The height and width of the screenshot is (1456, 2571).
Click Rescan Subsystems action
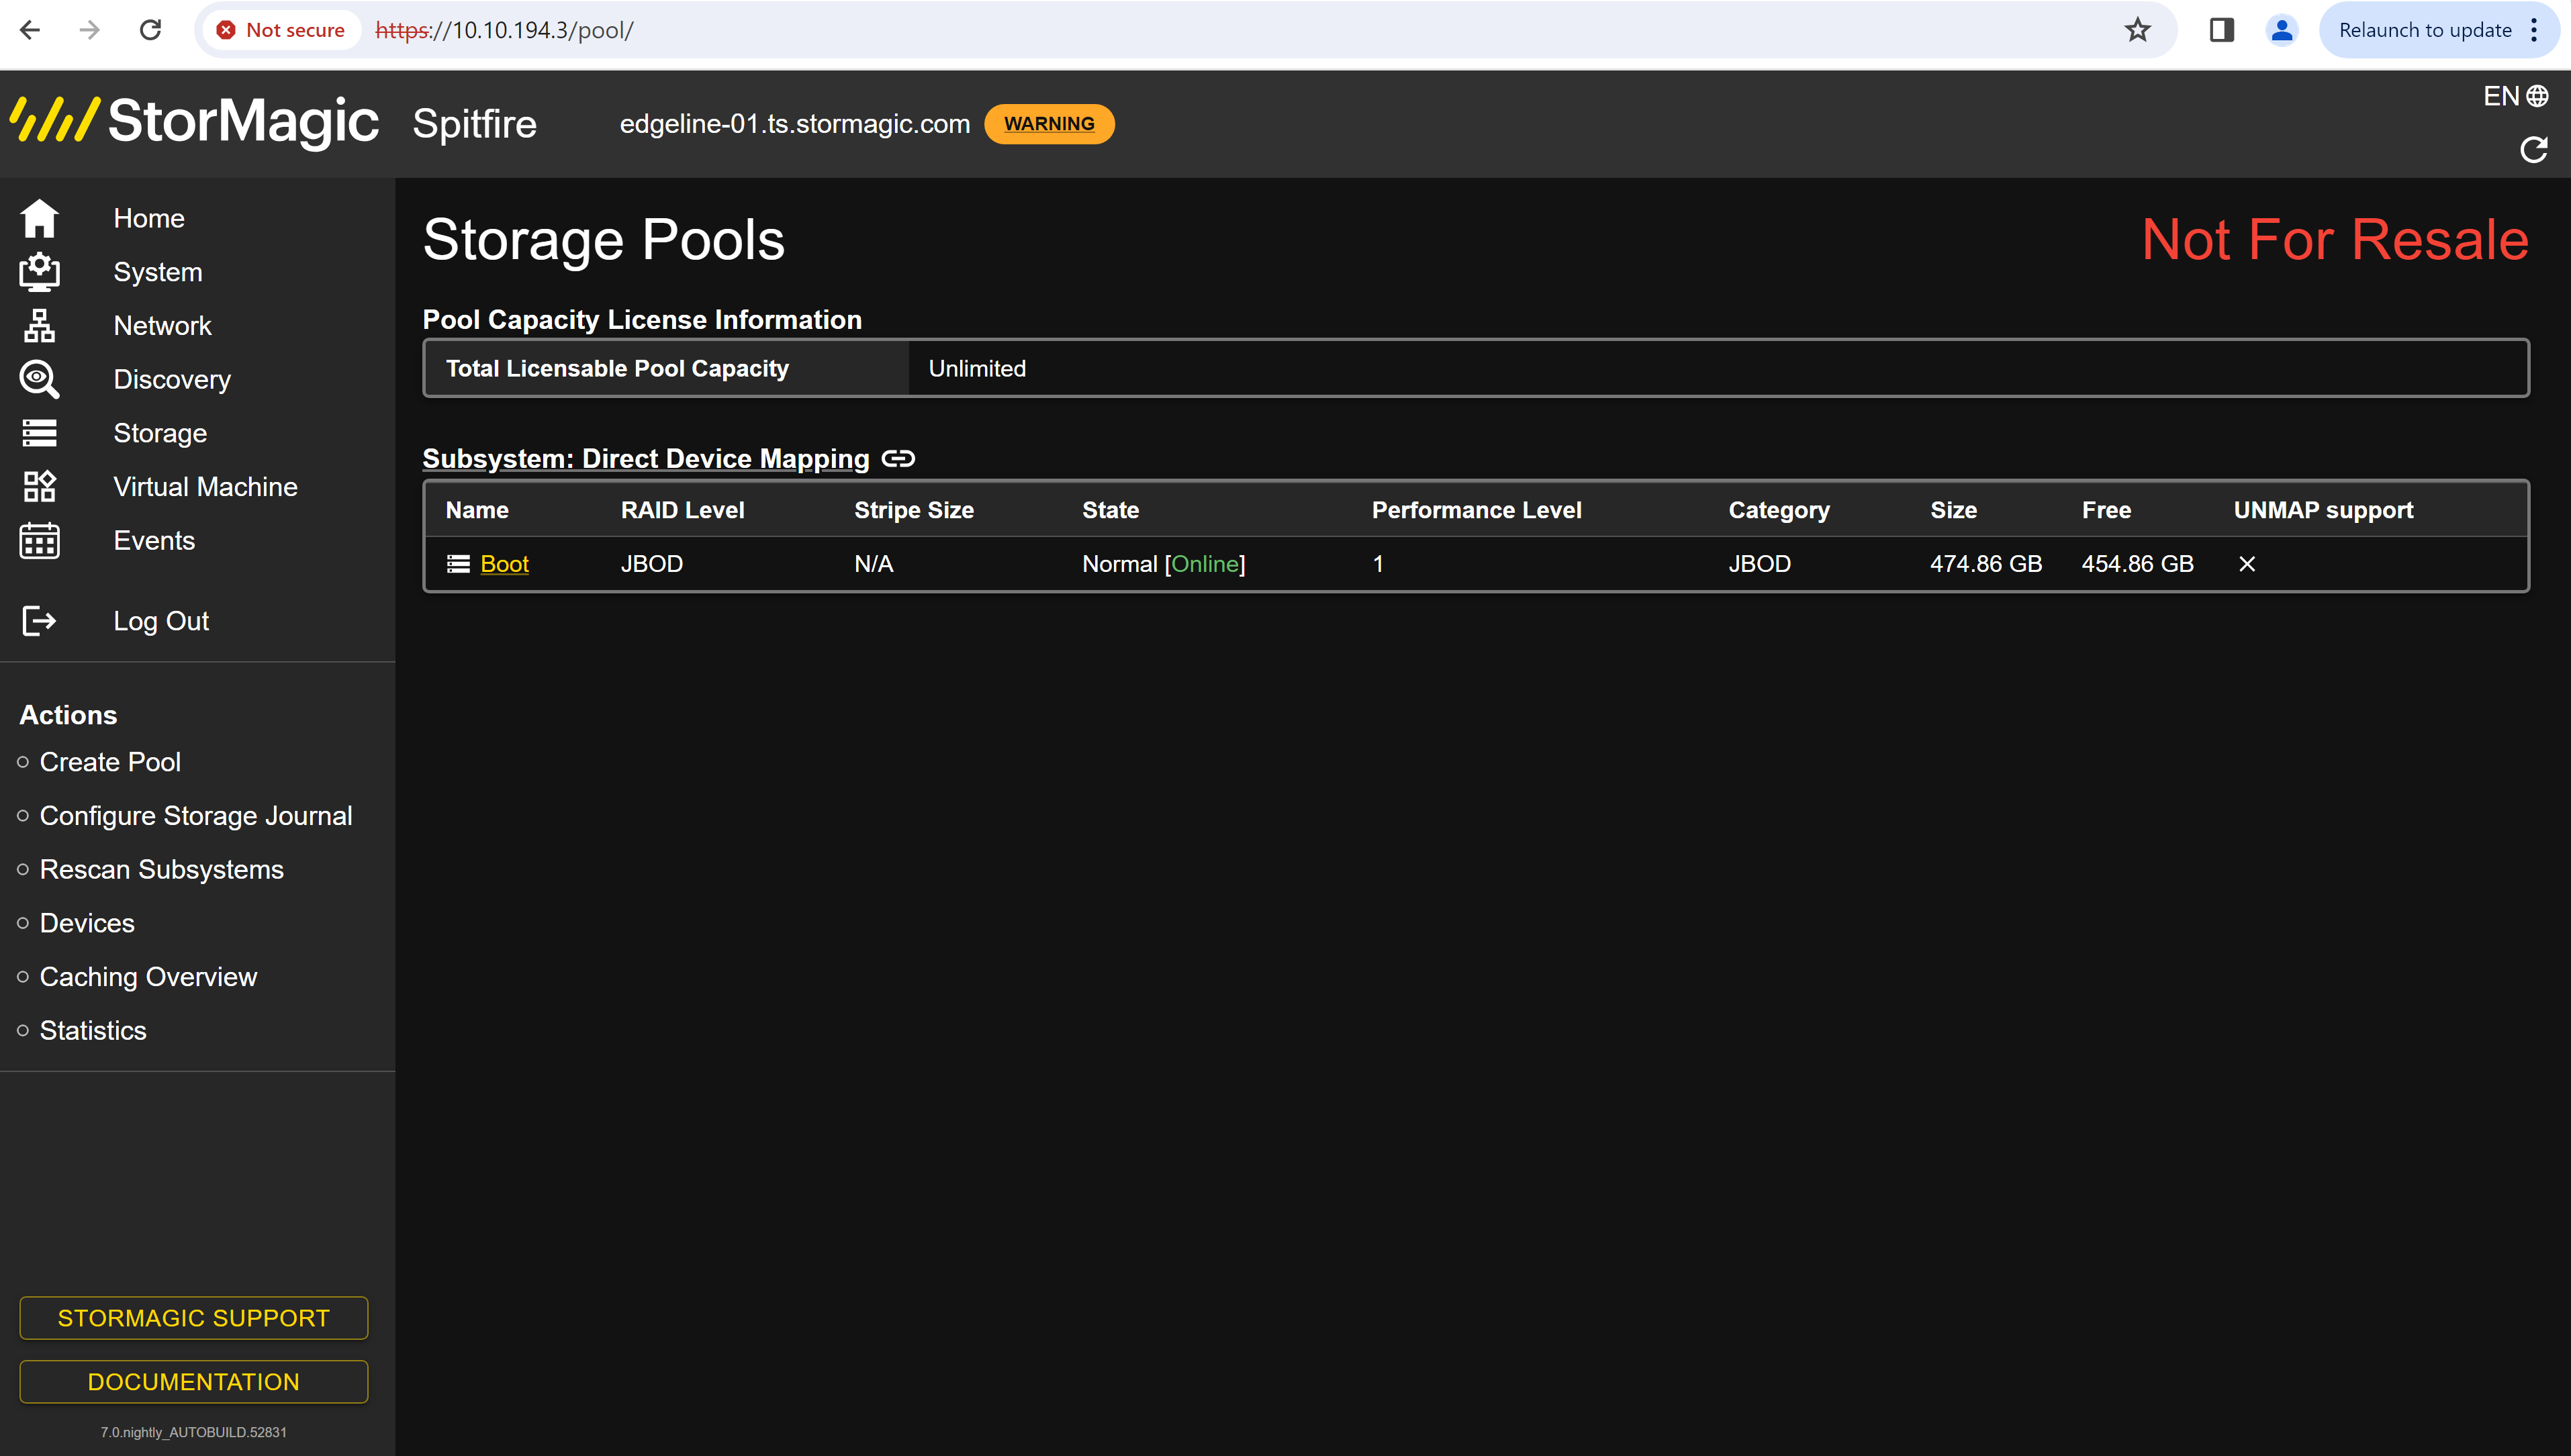click(161, 870)
